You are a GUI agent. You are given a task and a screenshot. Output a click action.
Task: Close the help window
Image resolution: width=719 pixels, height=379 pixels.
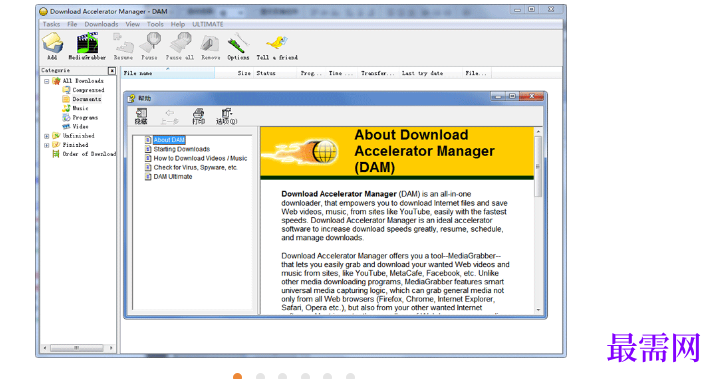point(531,96)
